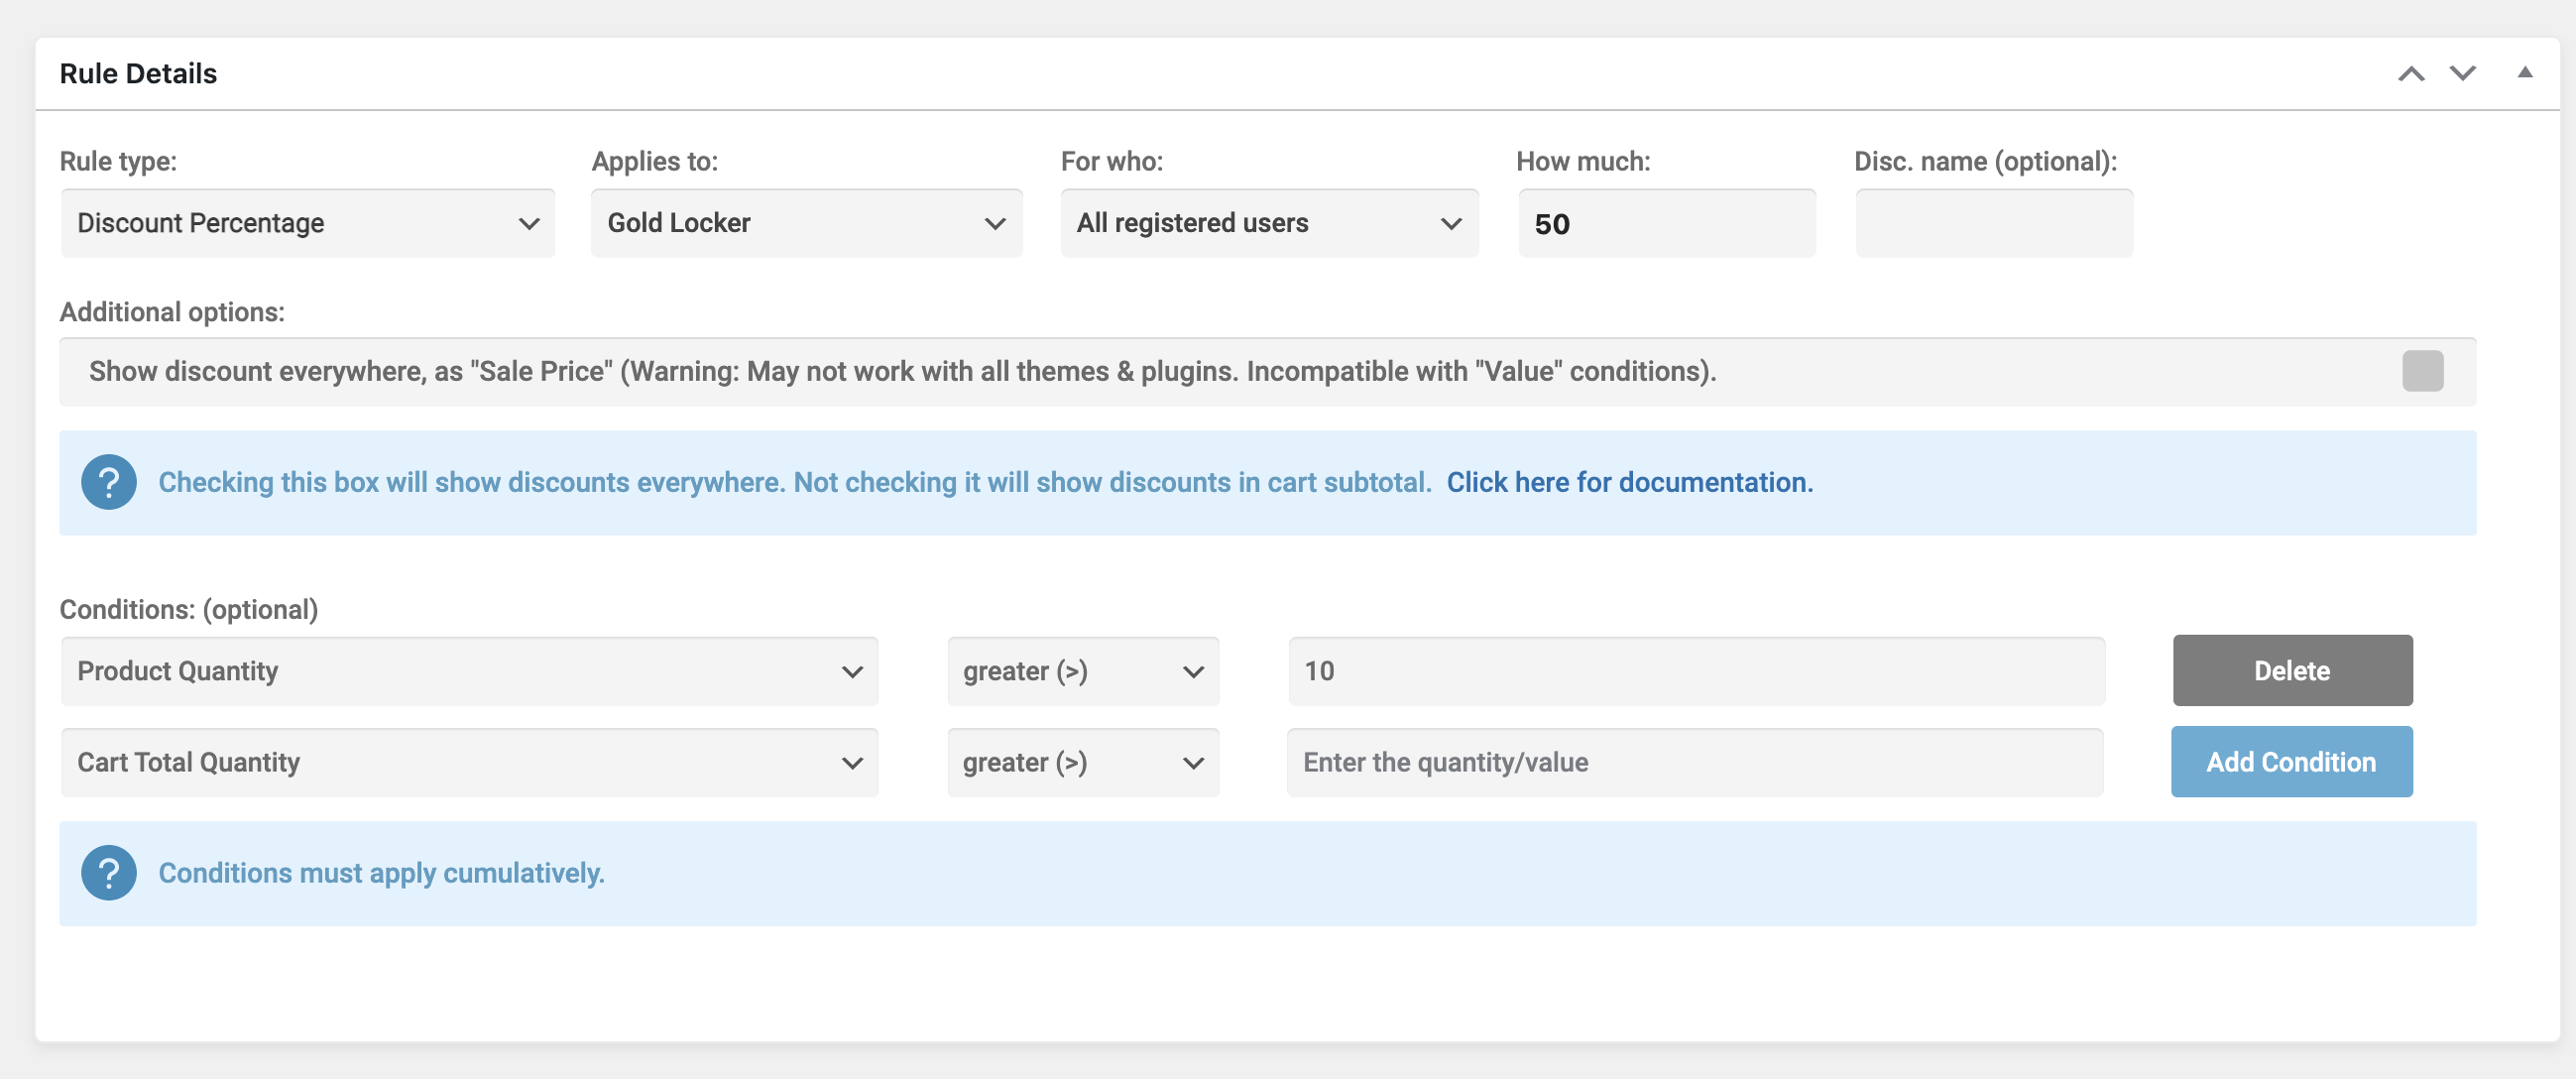2576x1079 pixels.
Task: Open the Applies to Gold Locker dropdown
Action: coord(807,223)
